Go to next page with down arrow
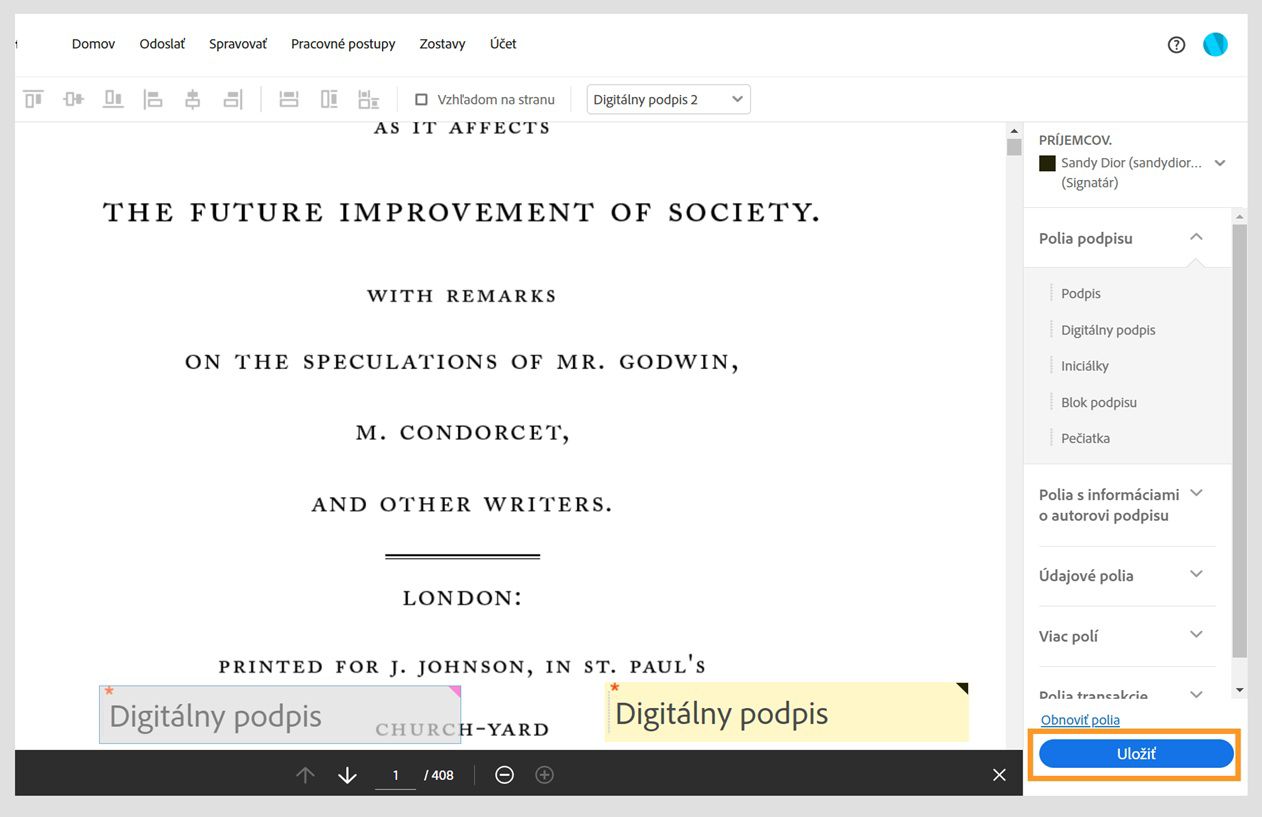The image size is (1262, 817). click(x=347, y=775)
